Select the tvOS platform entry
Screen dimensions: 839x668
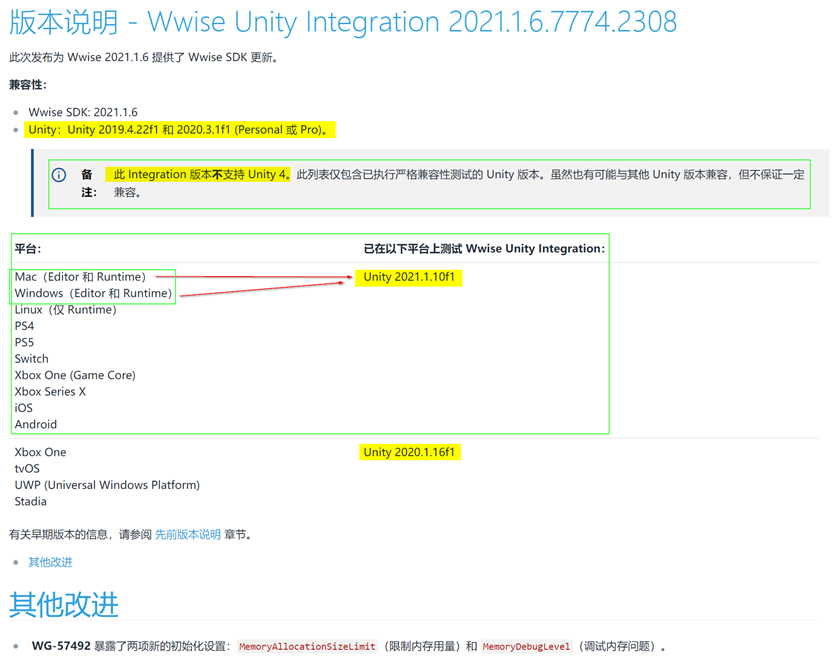[26, 468]
